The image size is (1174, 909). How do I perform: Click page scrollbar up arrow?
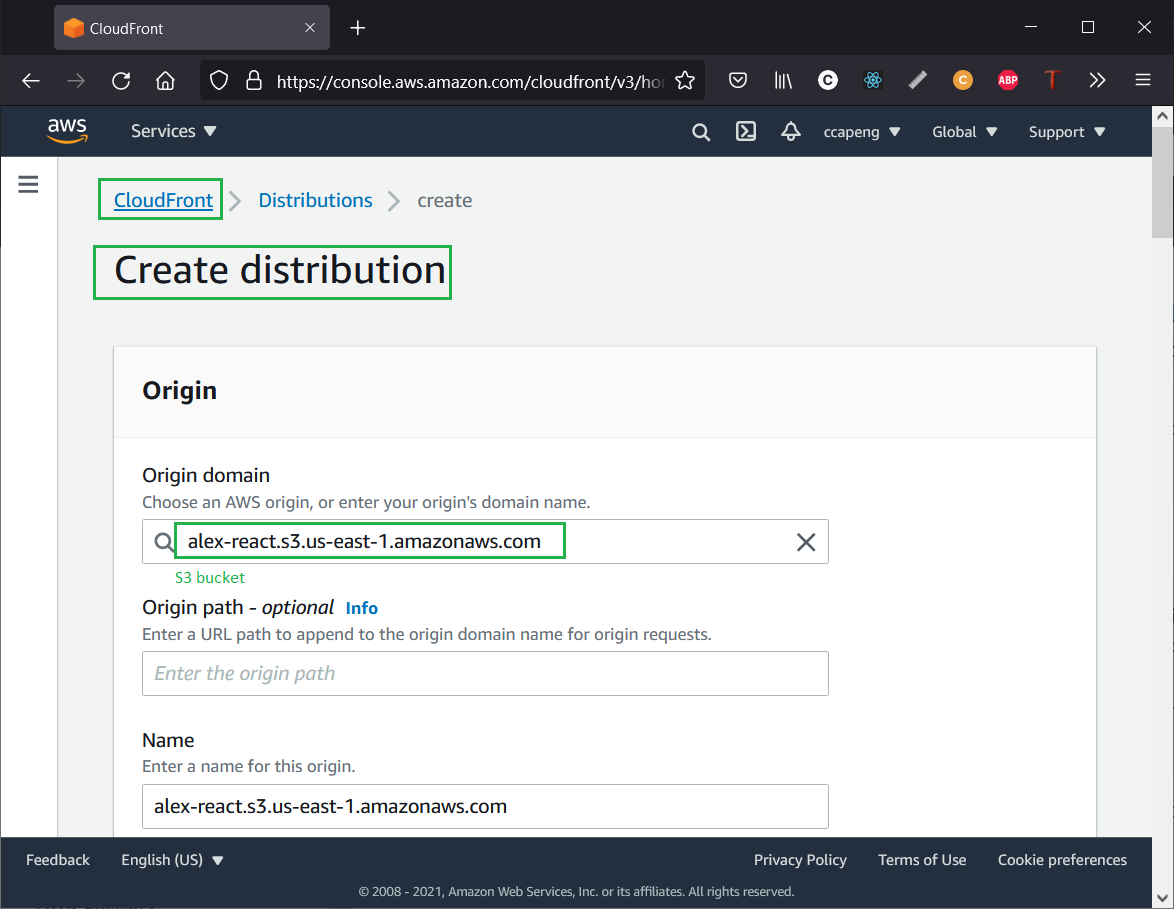(1162, 116)
